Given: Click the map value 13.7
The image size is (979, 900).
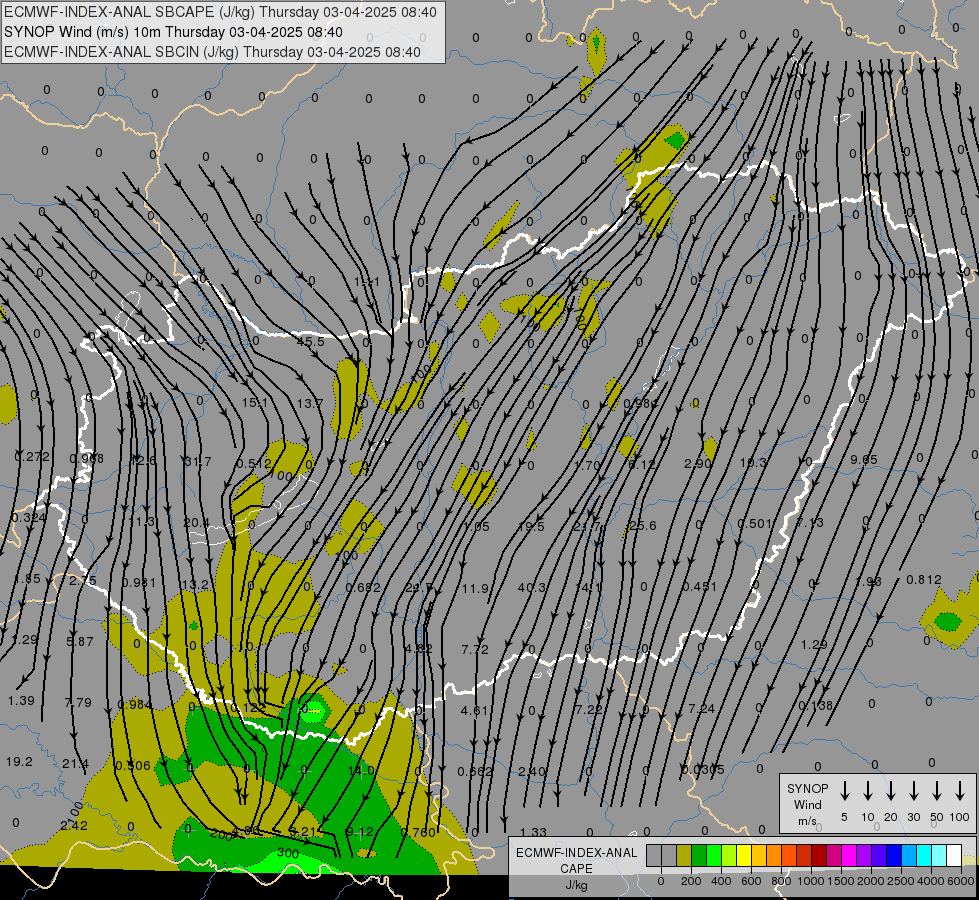Looking at the screenshot, I should 309,403.
